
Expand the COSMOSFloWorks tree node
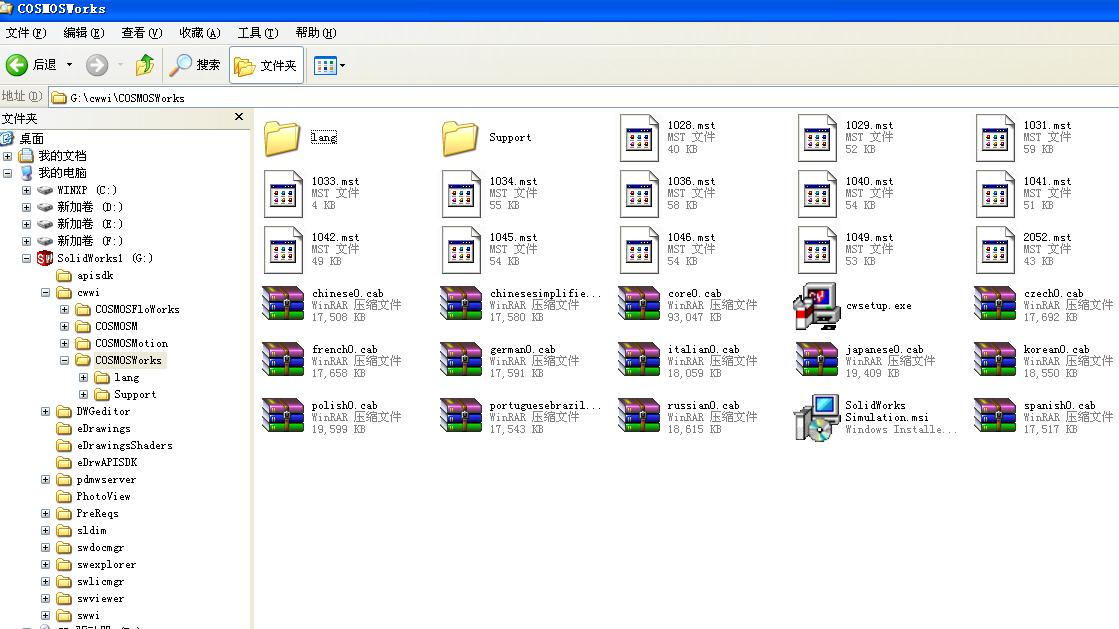pos(64,309)
